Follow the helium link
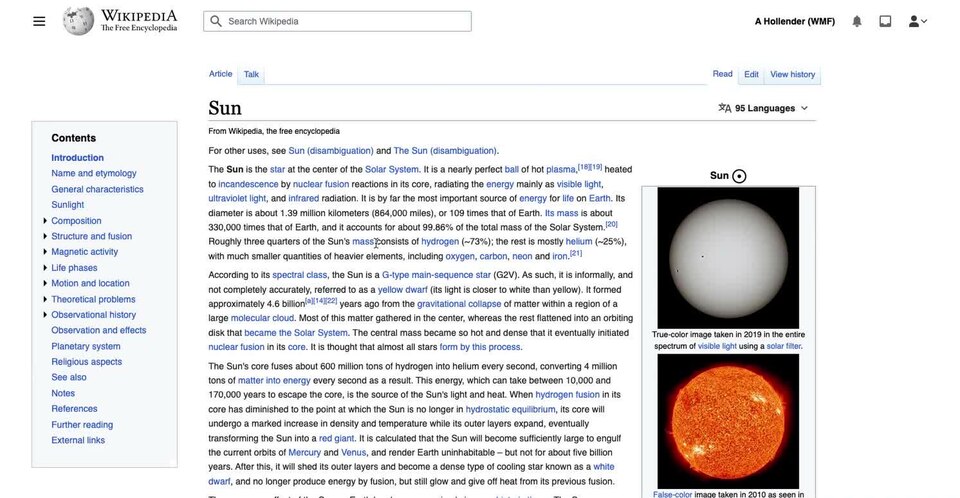Image resolution: width=960 pixels, height=498 pixels. coord(579,241)
